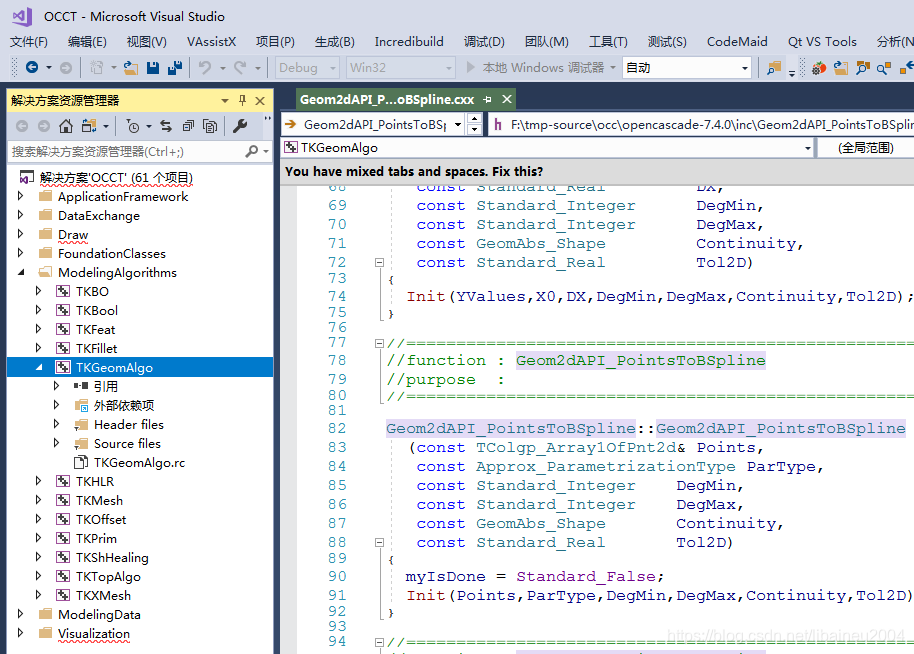Click the header file path field

pyautogui.click(x=702, y=124)
